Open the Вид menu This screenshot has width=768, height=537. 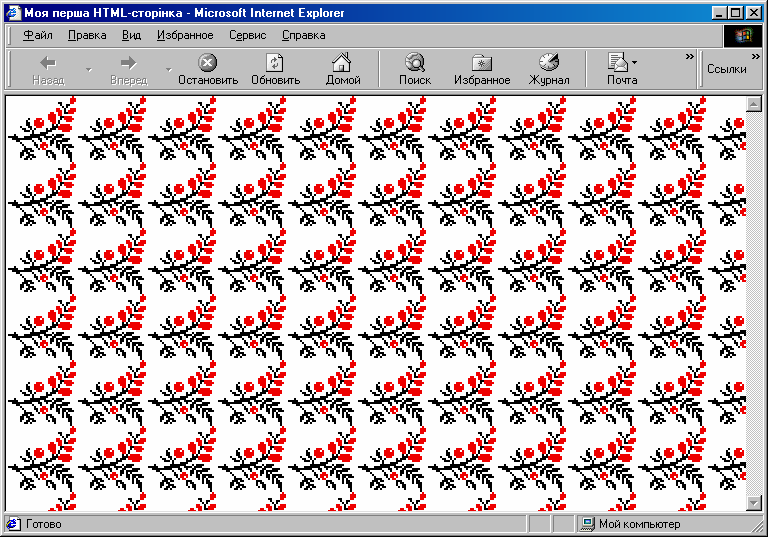click(131, 35)
